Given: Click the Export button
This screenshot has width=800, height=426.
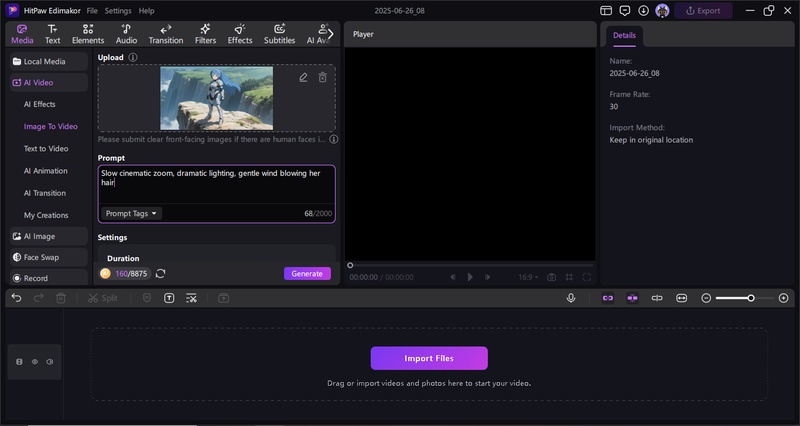Looking at the screenshot, I should [703, 11].
